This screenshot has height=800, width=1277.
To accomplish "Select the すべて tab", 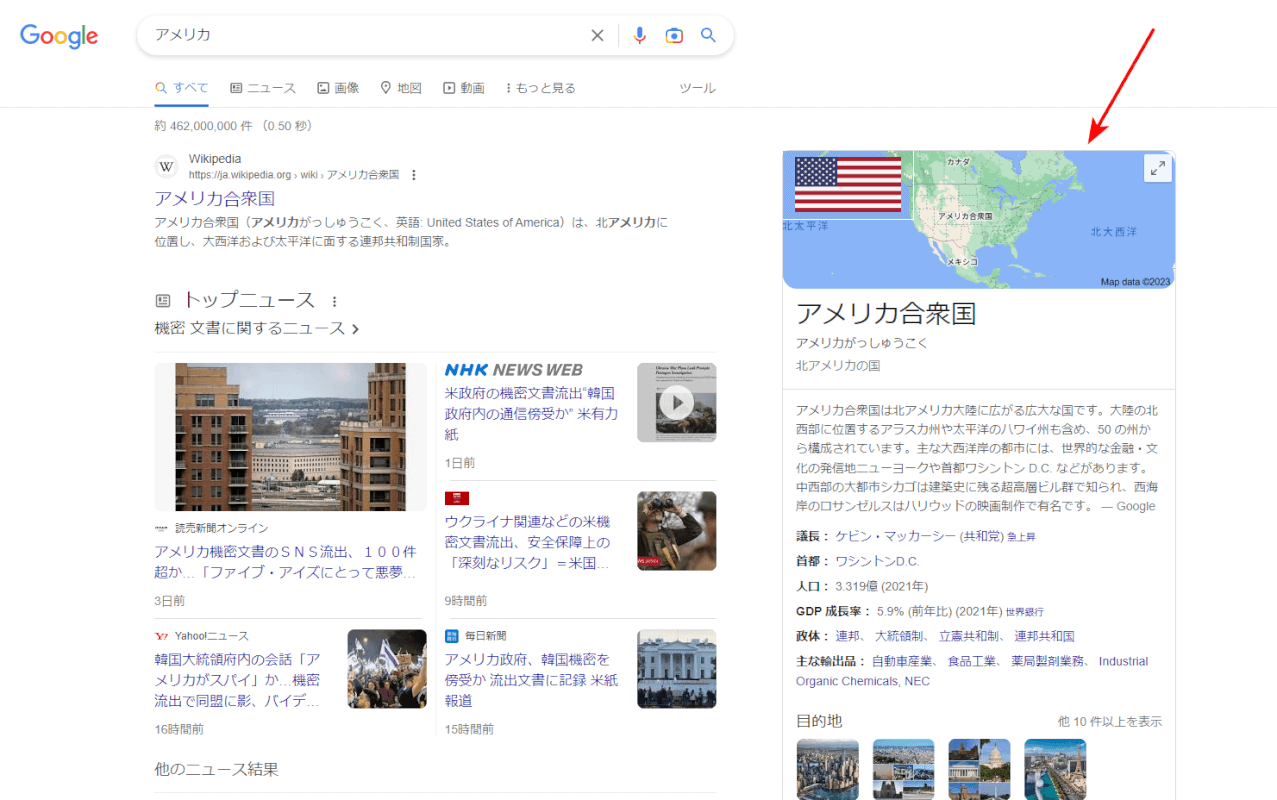I will 181,88.
